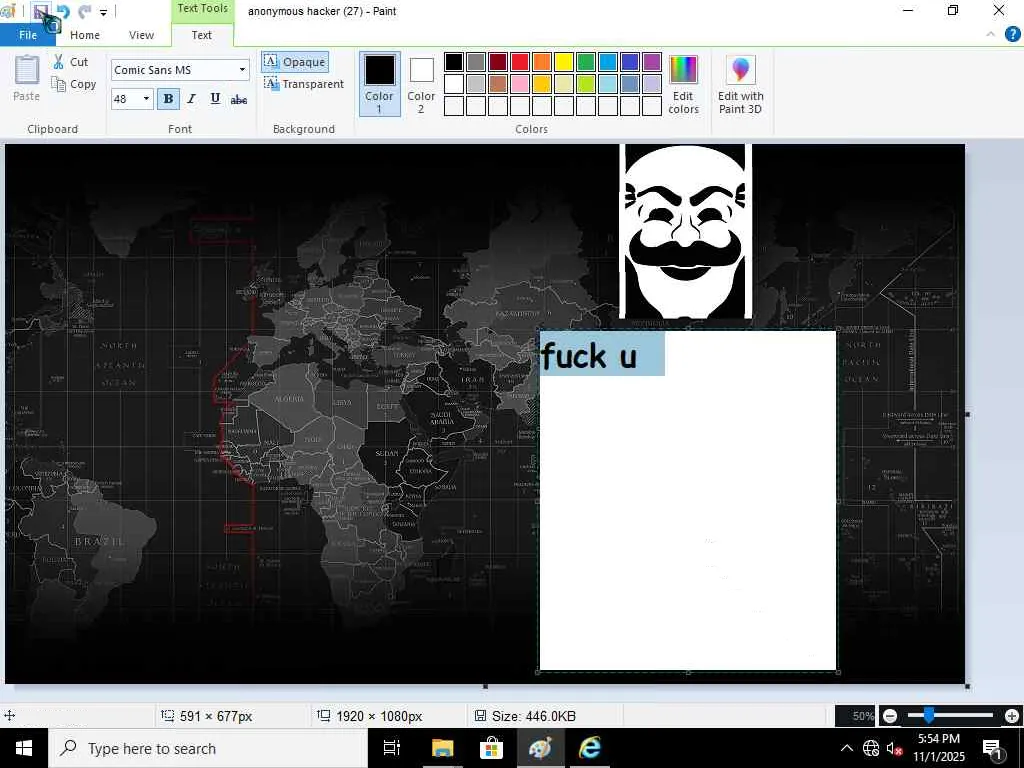This screenshot has width=1024, height=768.
Task: Select Color 2 background box
Action: [421, 84]
